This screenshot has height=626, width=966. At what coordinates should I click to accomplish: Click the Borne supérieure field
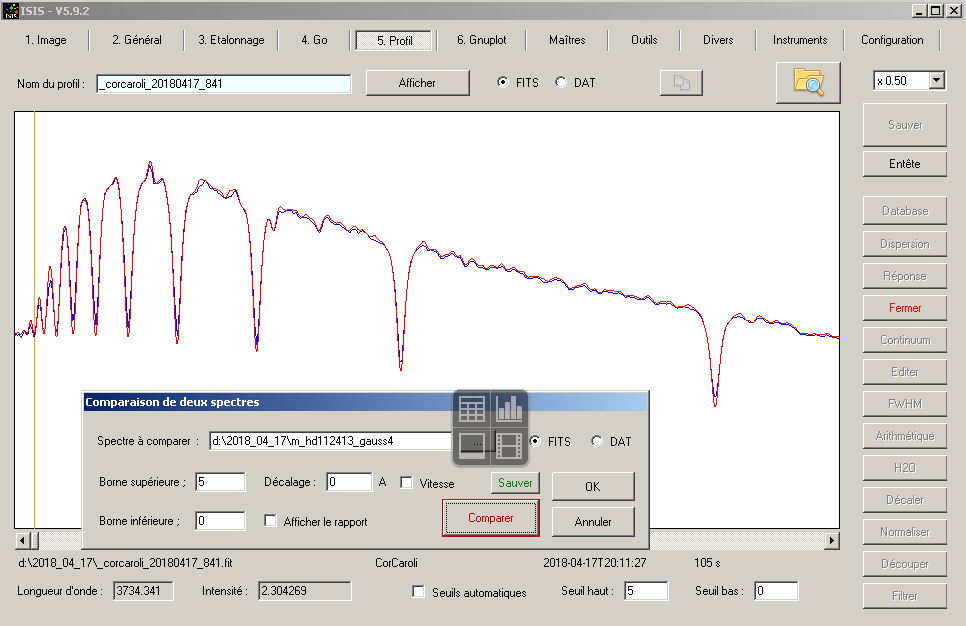click(220, 482)
